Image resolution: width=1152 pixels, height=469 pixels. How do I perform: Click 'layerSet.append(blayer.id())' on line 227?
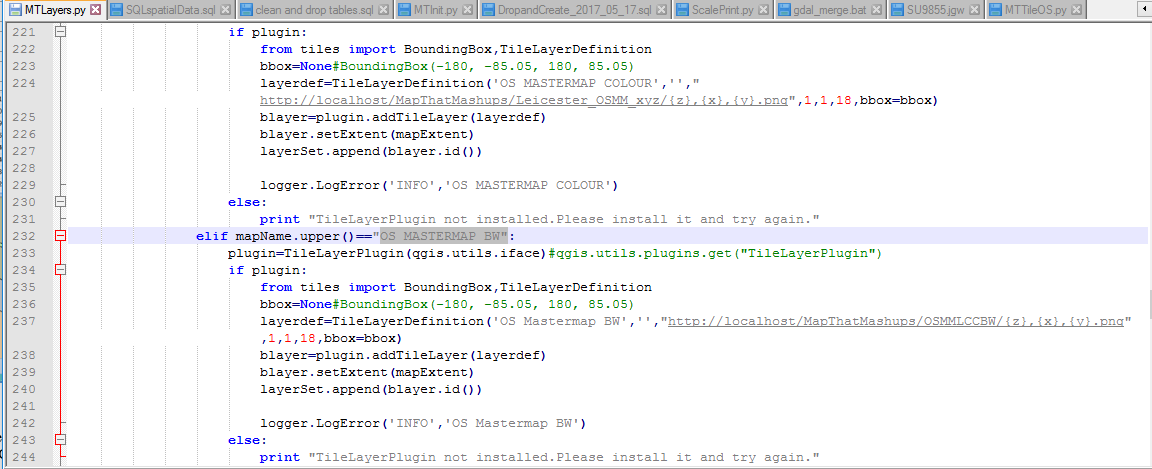pos(370,151)
